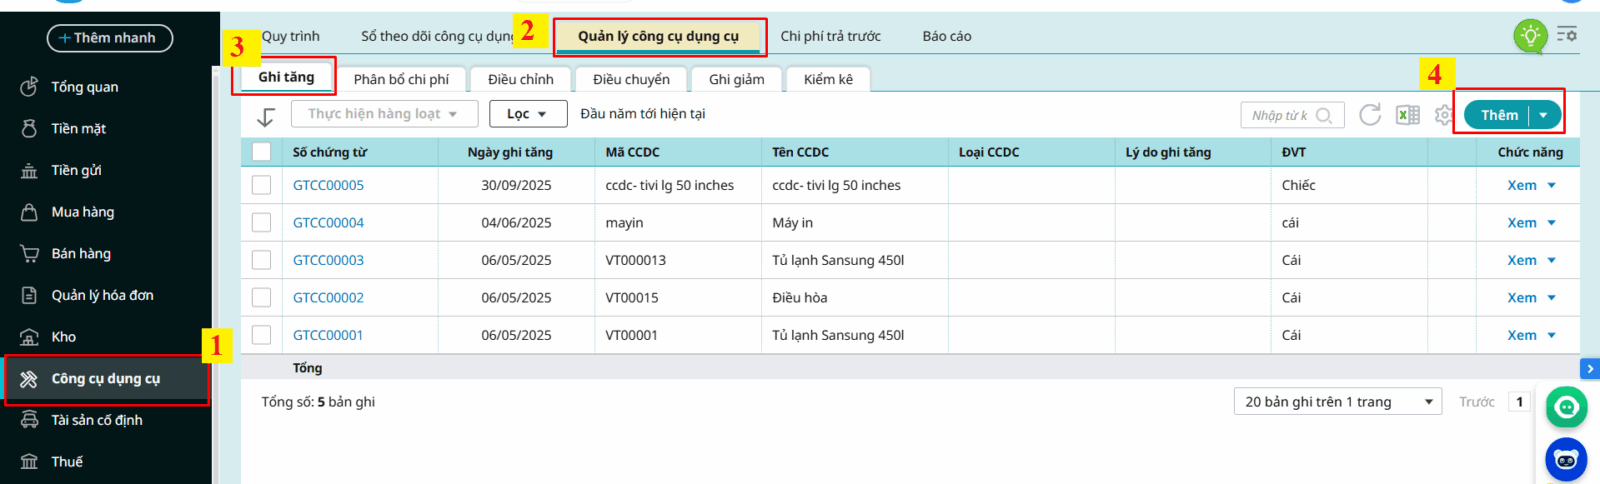Image resolution: width=1600 pixels, height=484 pixels.
Task: Select the checkbox for GTCC00001
Action: point(262,335)
